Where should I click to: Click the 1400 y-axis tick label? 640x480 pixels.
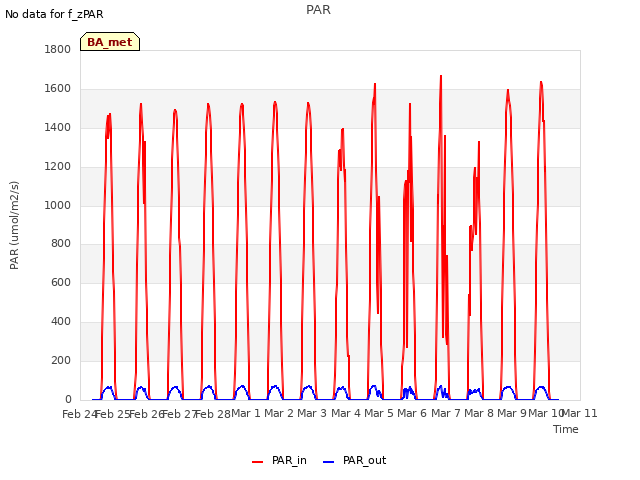[58, 128]
